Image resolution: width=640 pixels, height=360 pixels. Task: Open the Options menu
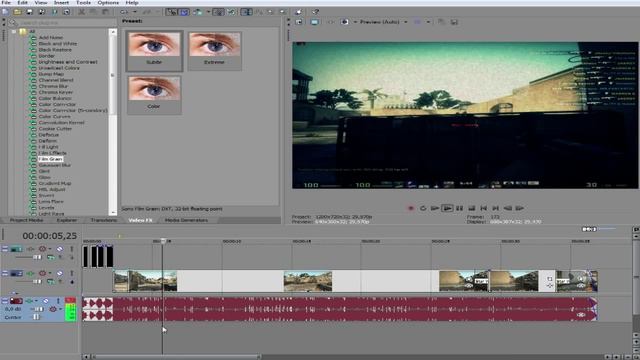coord(108,2)
